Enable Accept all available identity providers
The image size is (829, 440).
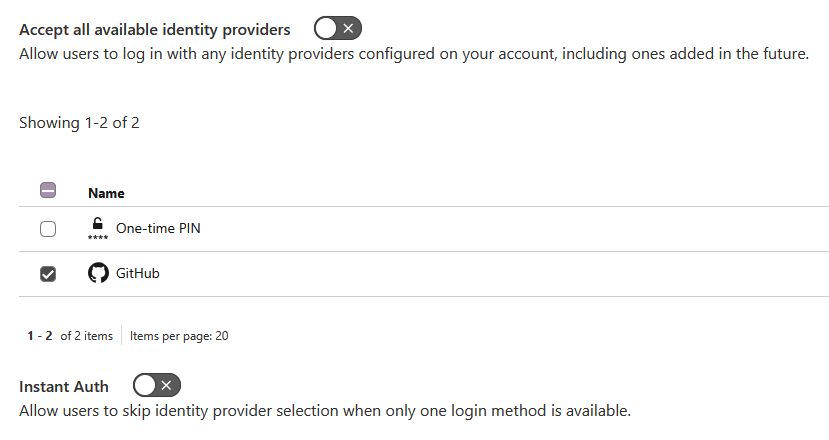click(337, 29)
